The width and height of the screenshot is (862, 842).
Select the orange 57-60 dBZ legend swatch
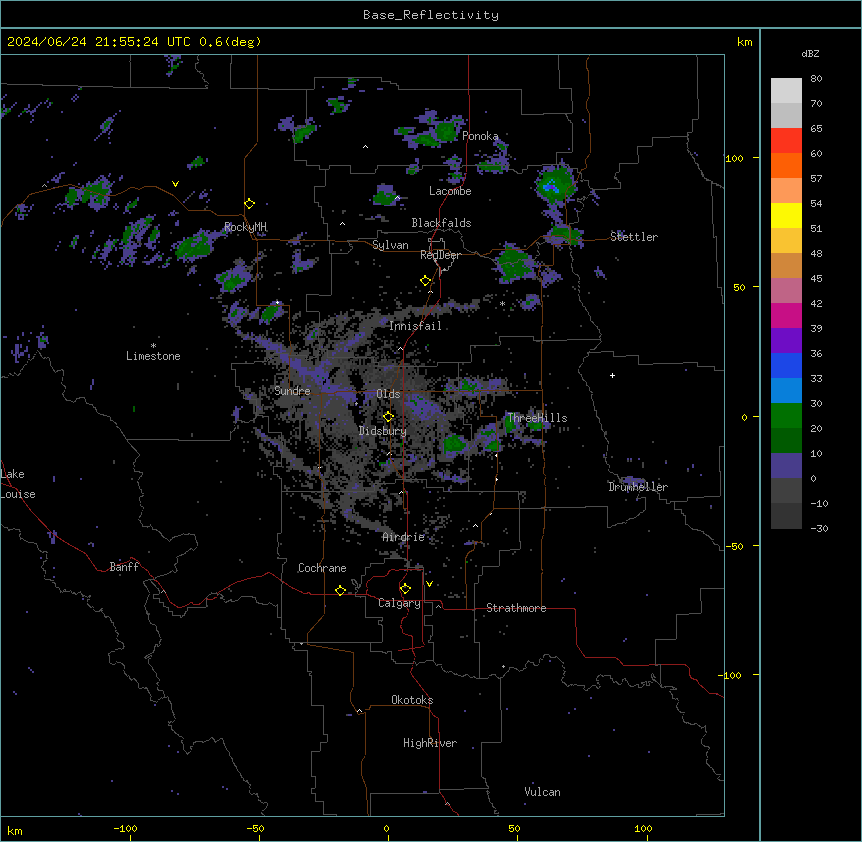coord(786,165)
